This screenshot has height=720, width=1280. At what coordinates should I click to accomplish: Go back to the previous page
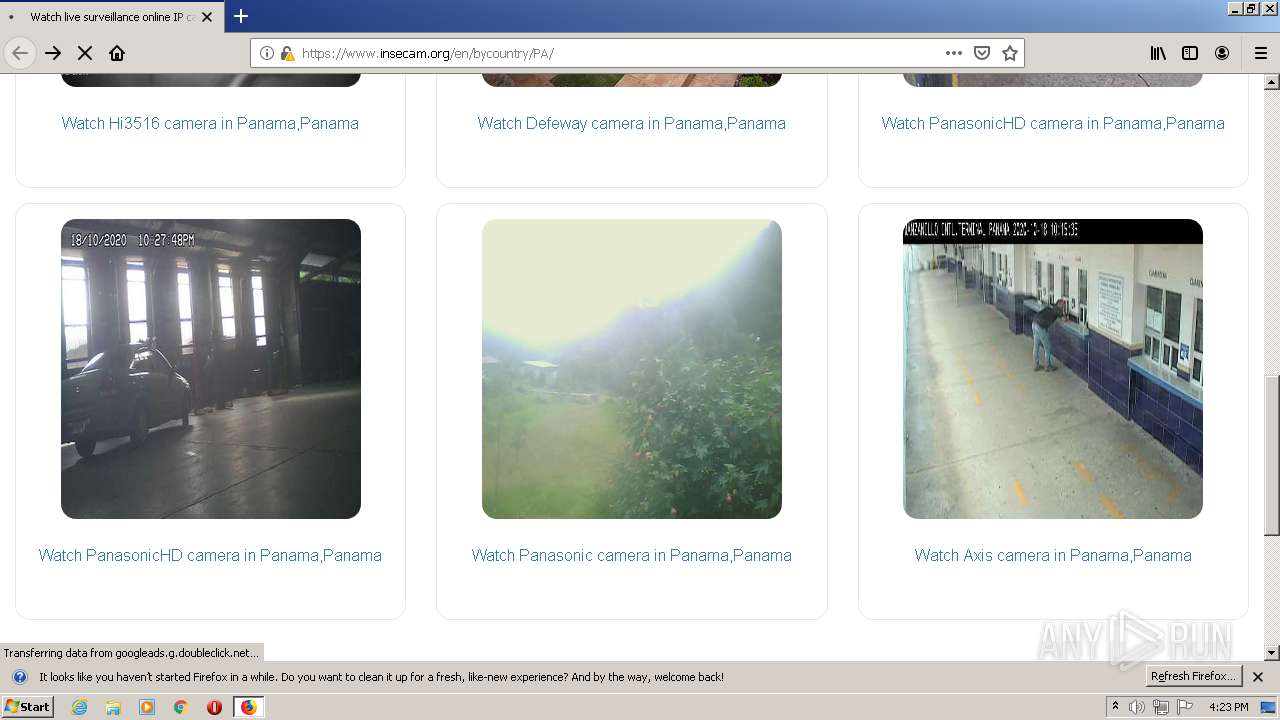20,53
